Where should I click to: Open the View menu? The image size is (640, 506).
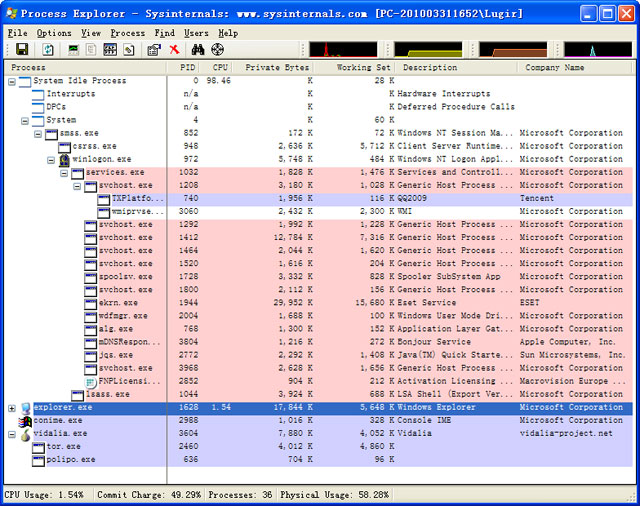coord(91,33)
